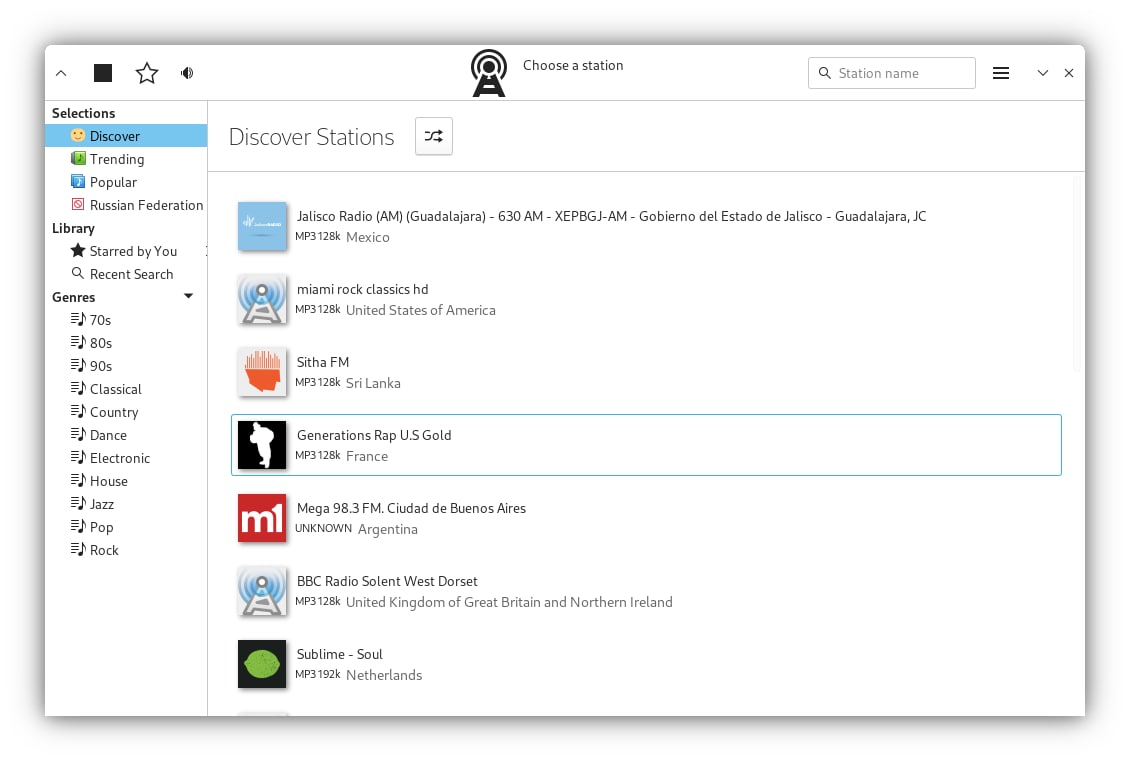Viewport: 1130px width, 761px height.
Task: Collapse the Genres section arrow
Action: 188,297
